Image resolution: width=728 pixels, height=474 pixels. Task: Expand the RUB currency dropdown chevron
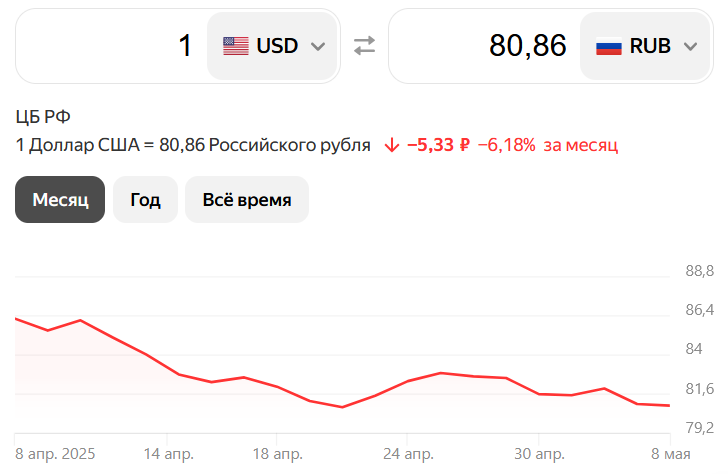point(690,46)
